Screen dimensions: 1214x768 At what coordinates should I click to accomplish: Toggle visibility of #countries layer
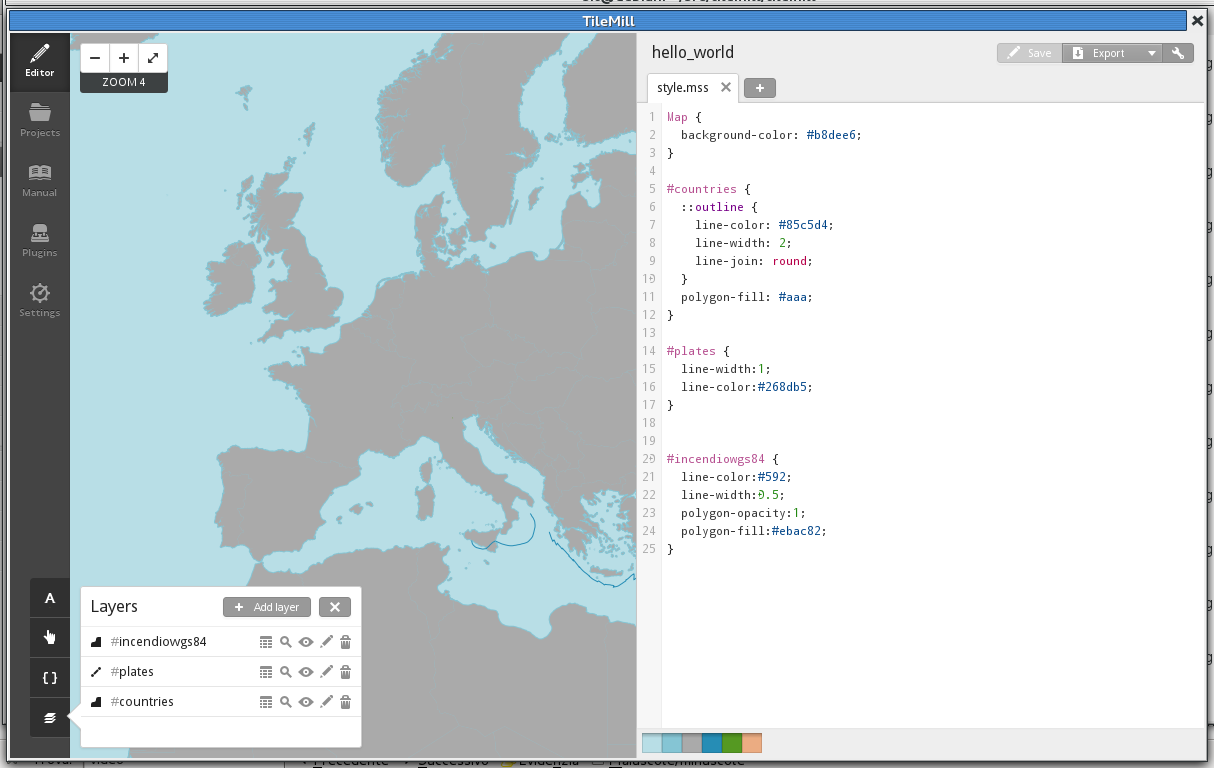point(306,702)
